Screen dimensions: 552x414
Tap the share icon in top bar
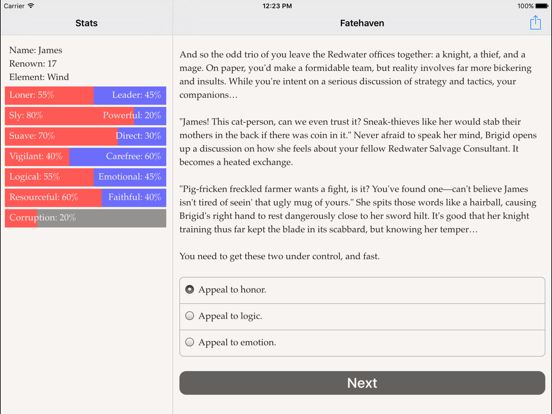[x=535, y=23]
